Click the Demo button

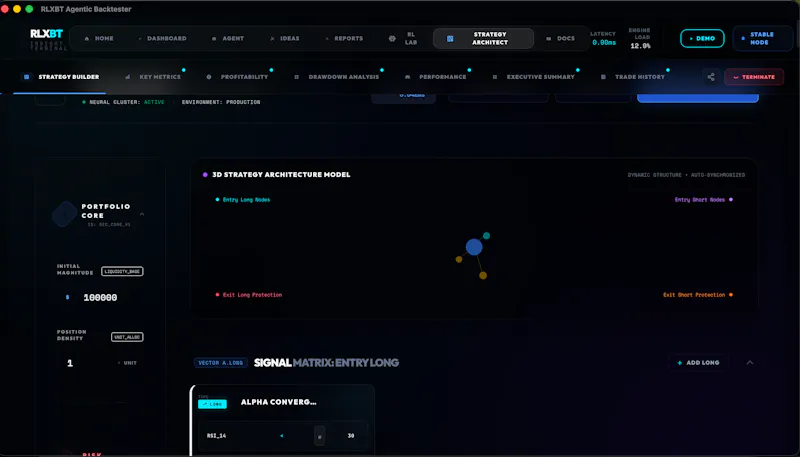coord(702,38)
